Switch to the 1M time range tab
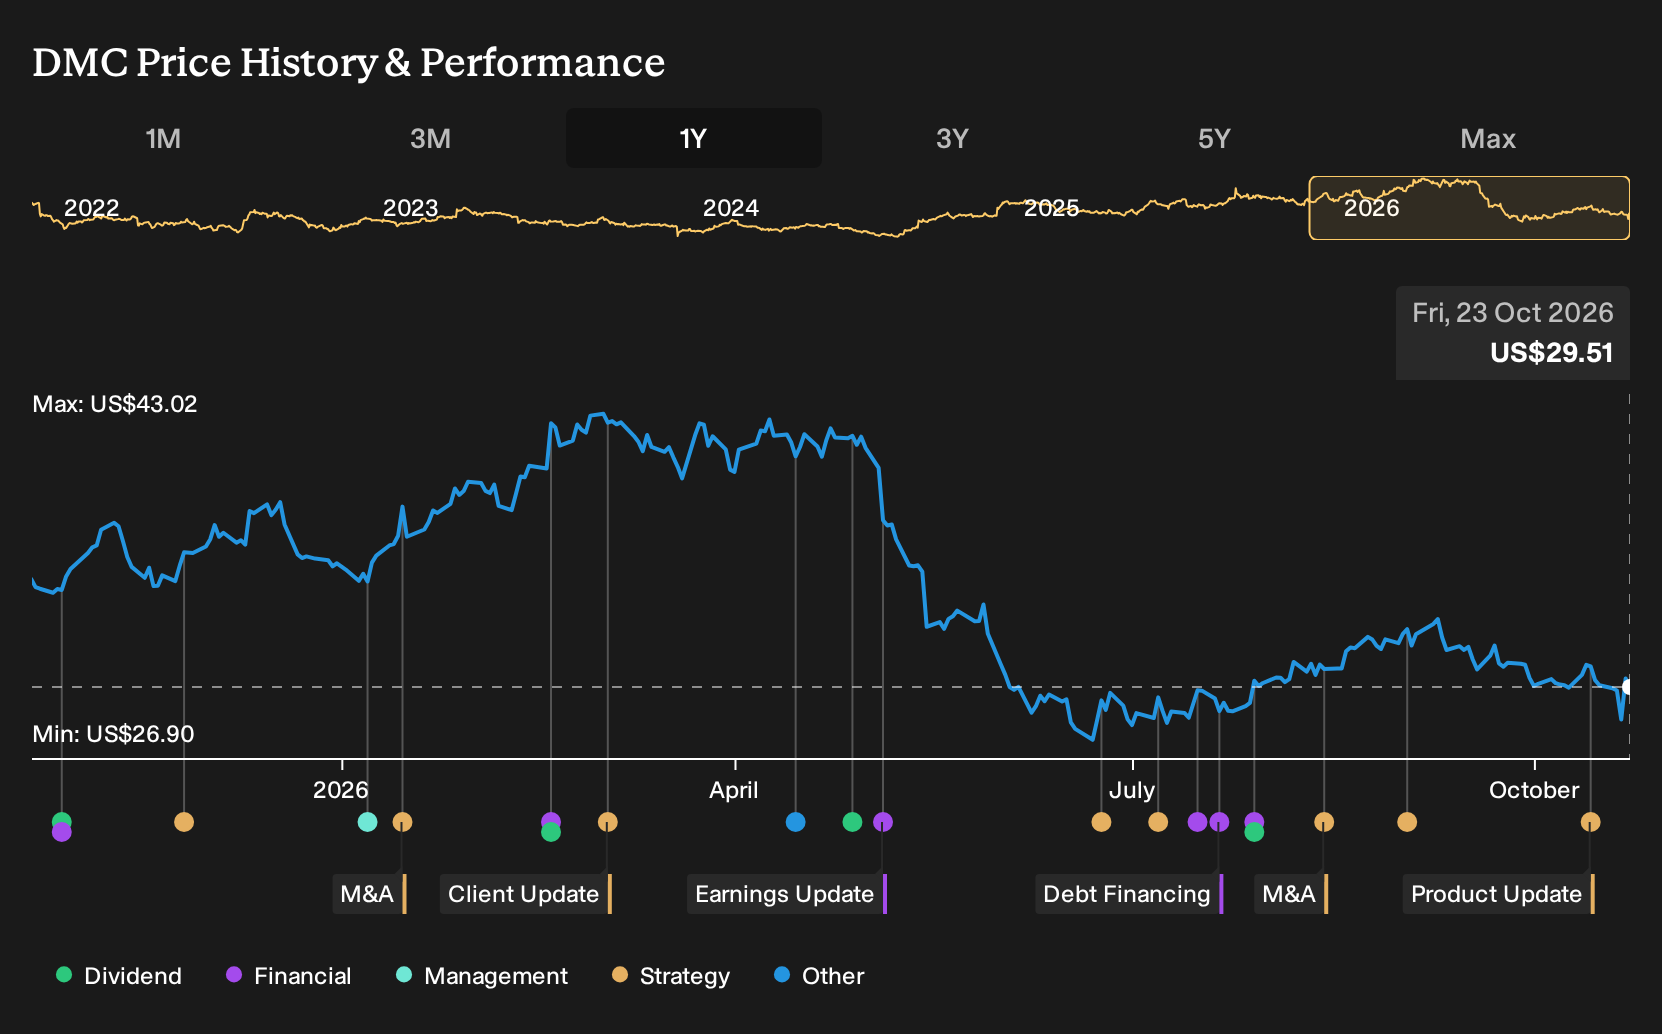Viewport: 1662px width, 1034px height. pos(163,138)
